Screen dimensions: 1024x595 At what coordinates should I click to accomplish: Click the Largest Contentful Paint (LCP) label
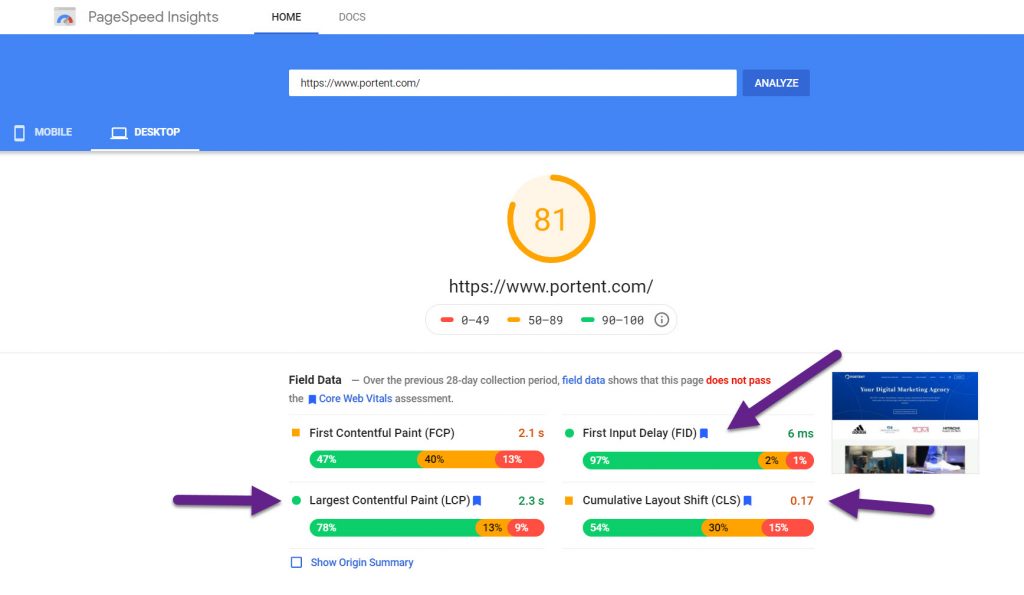[389, 500]
